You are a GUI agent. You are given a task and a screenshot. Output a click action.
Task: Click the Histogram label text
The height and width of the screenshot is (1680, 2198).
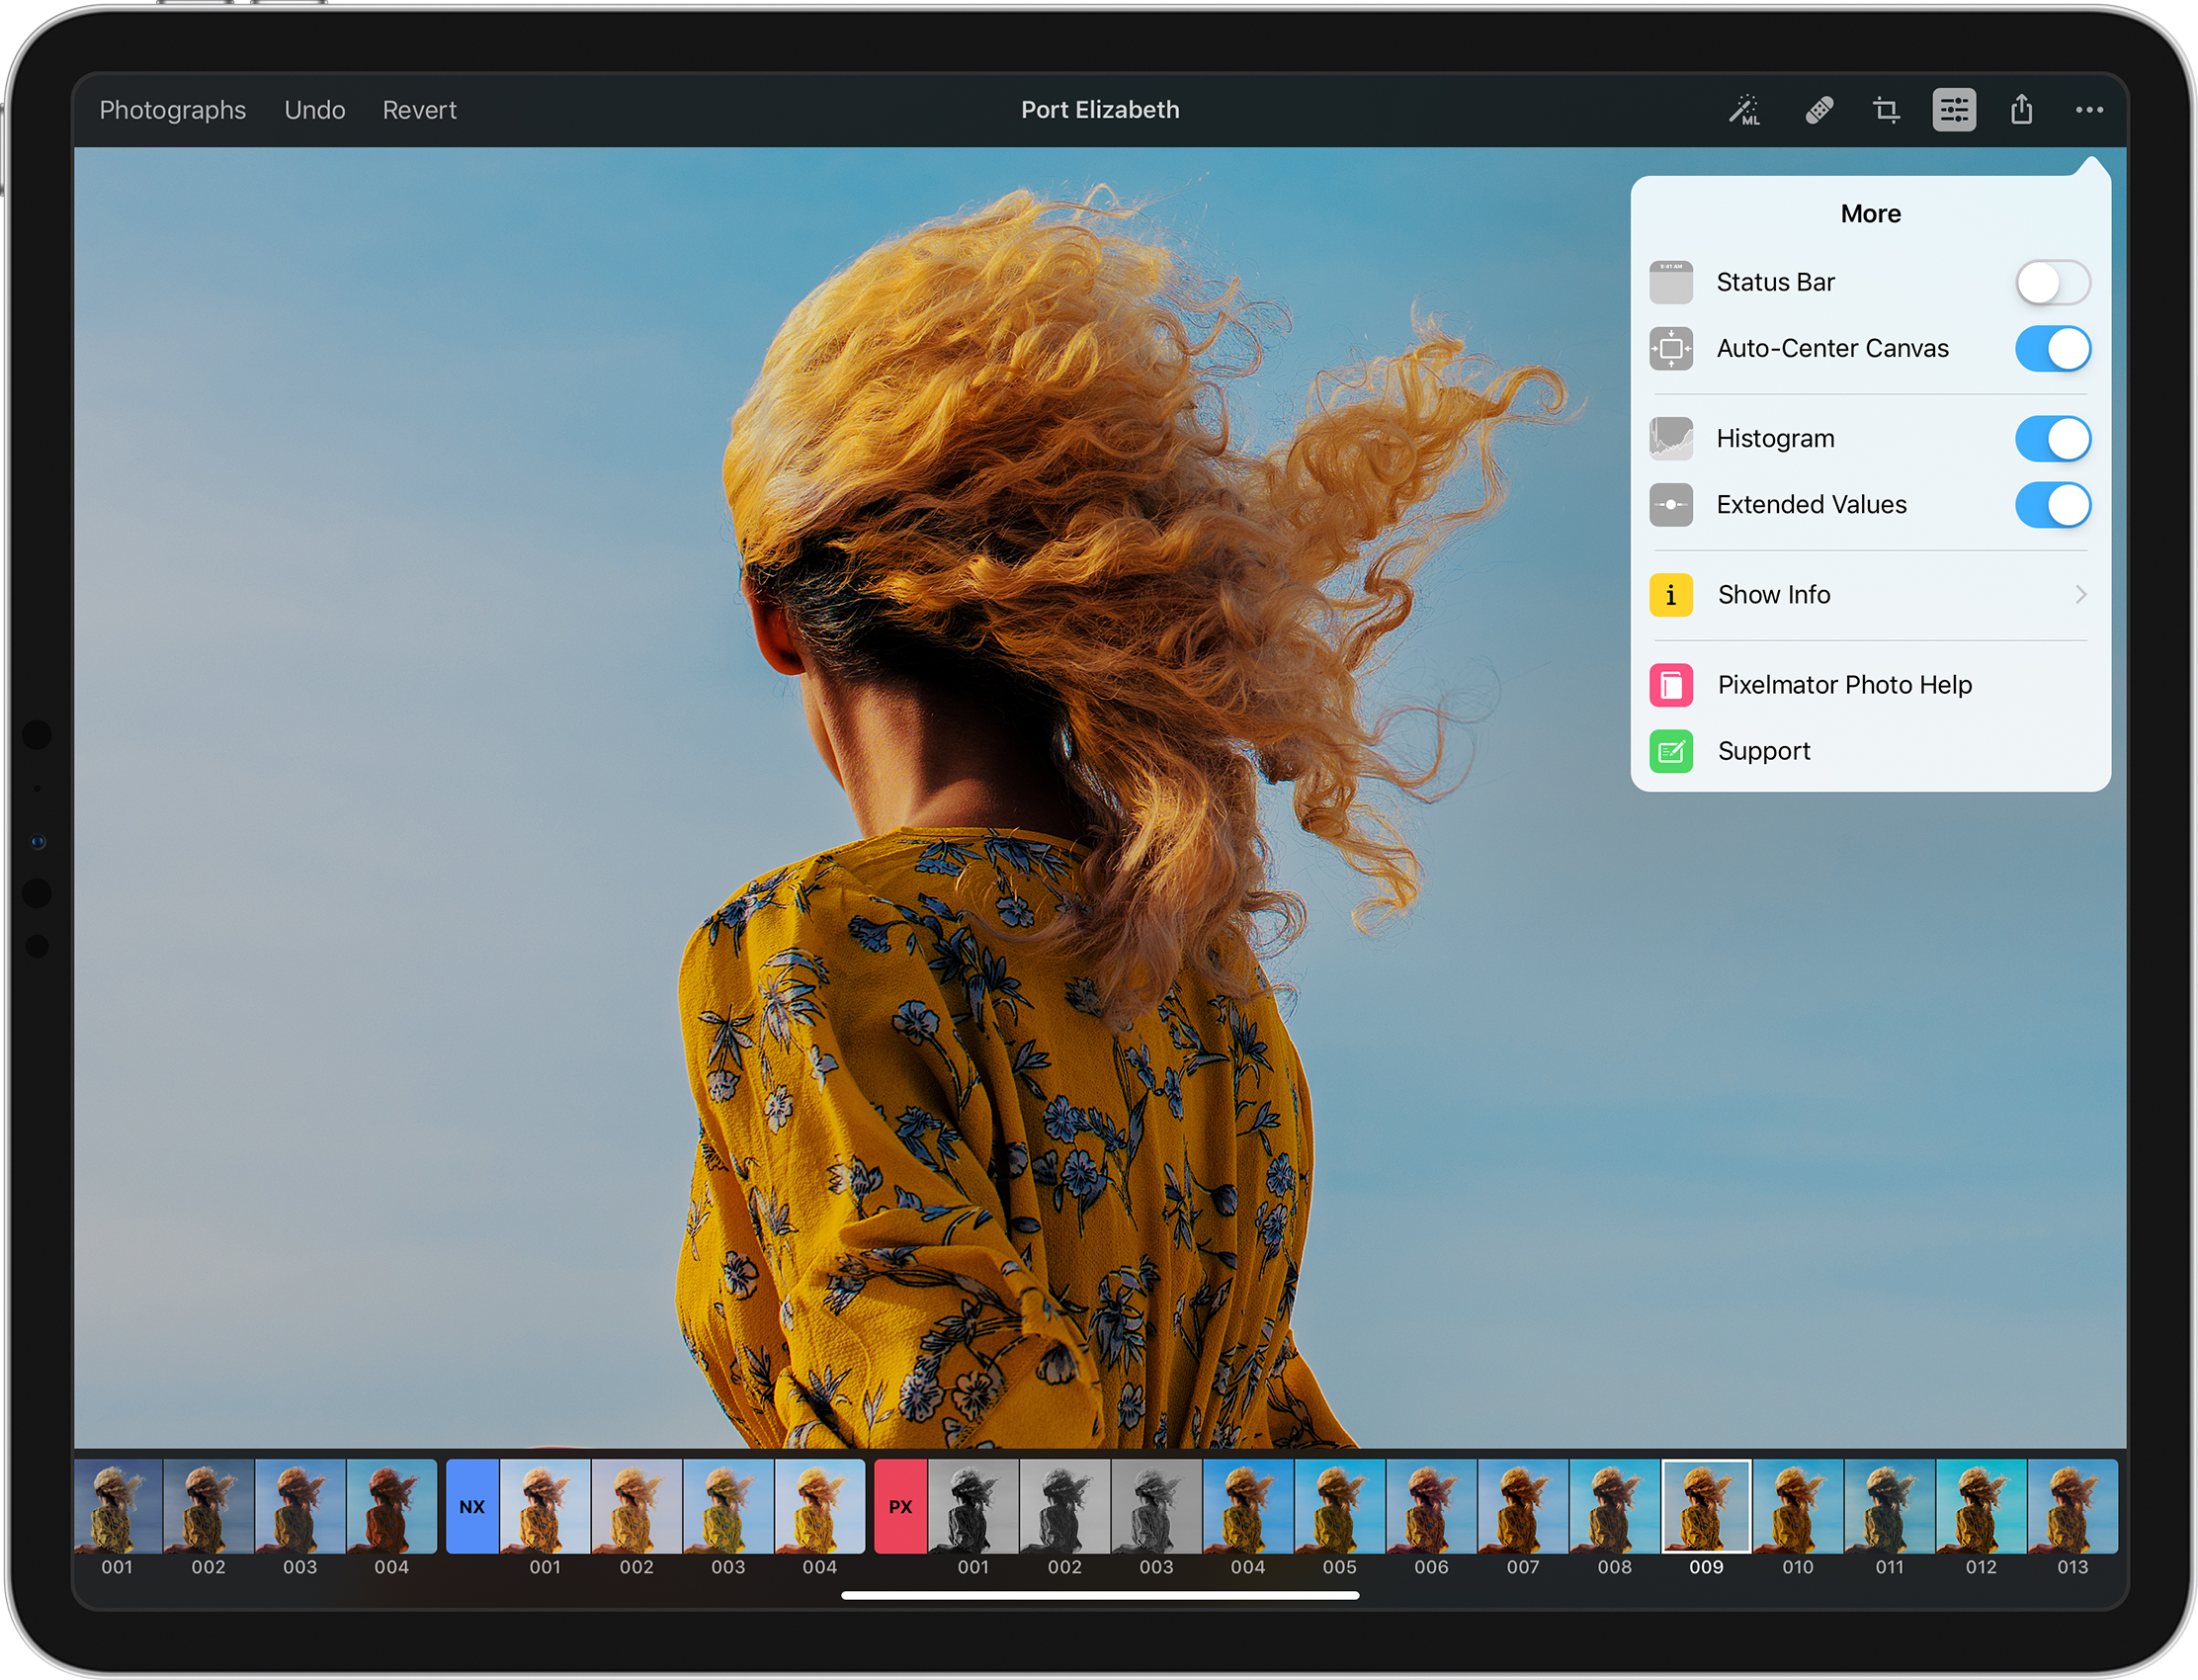(1775, 439)
